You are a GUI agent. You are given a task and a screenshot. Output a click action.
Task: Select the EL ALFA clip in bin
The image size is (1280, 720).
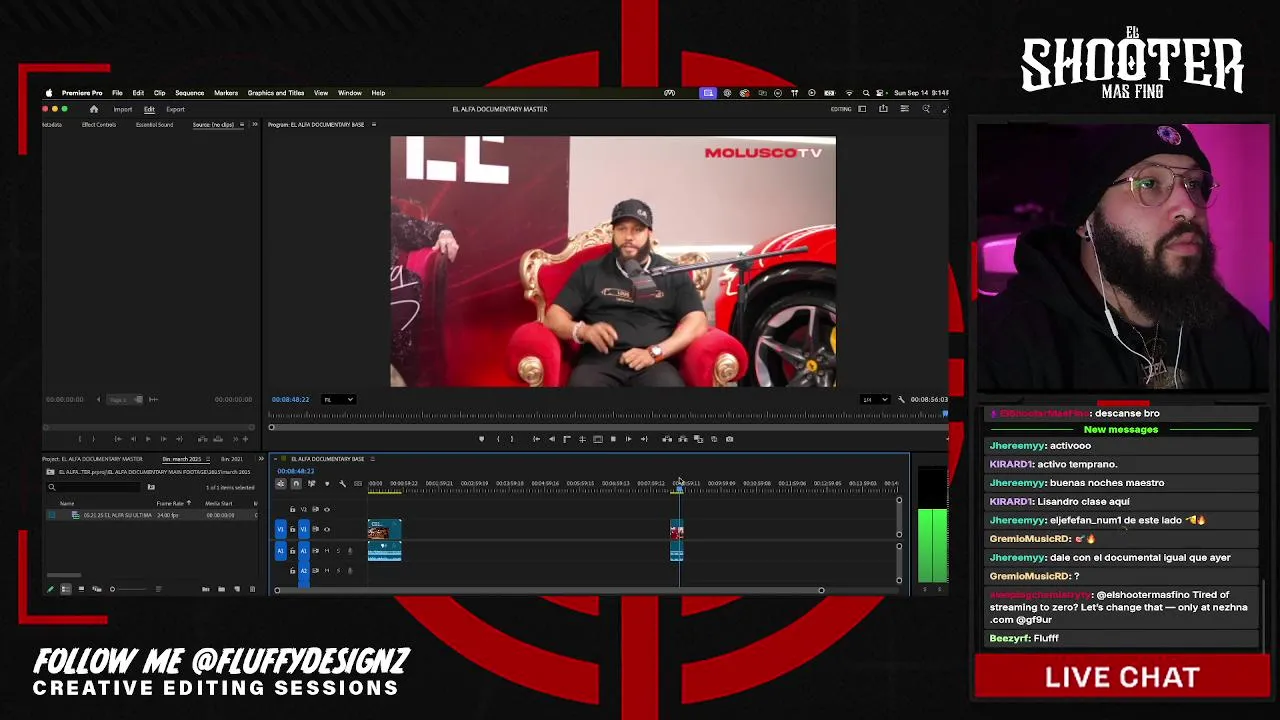117,515
